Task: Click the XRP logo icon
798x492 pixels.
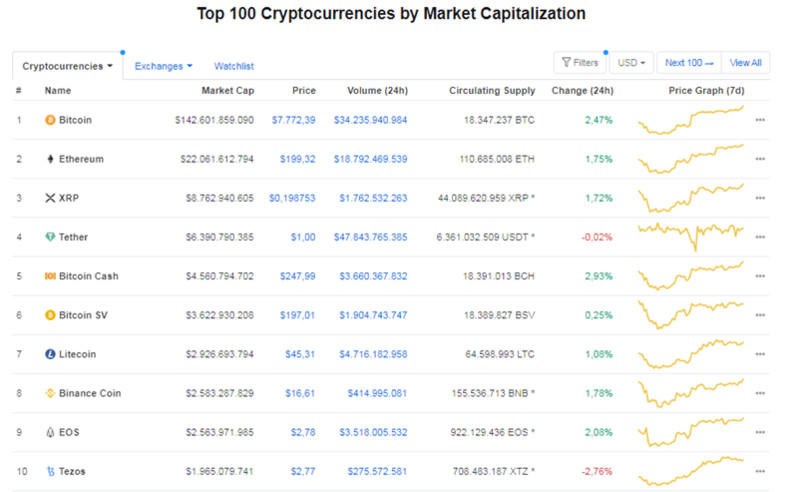Action: 50,198
